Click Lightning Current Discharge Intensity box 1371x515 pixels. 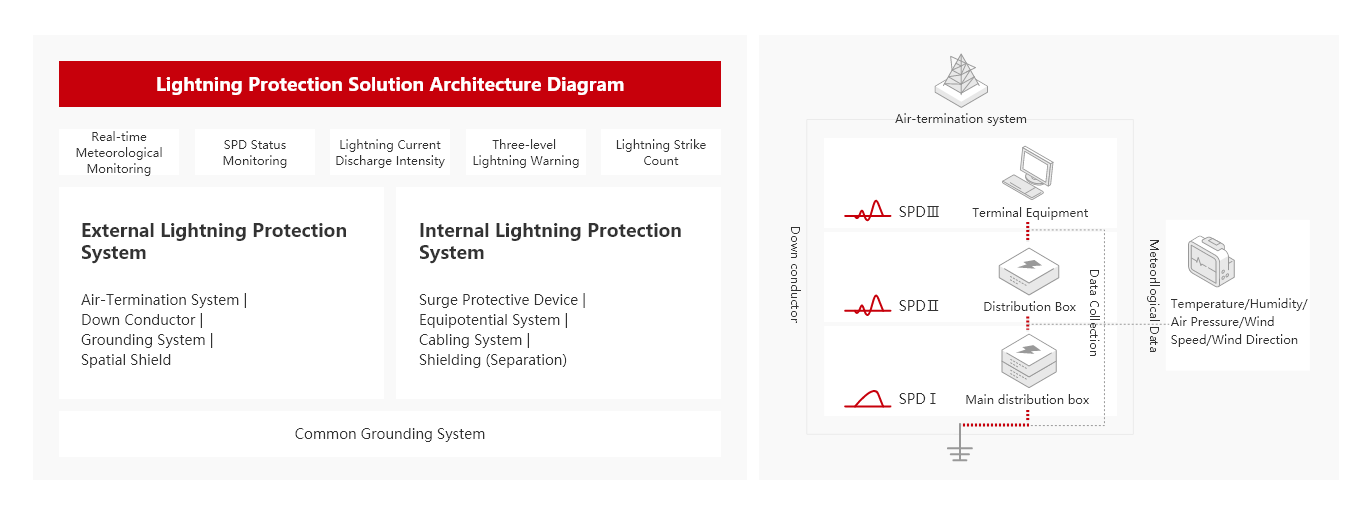(390, 153)
